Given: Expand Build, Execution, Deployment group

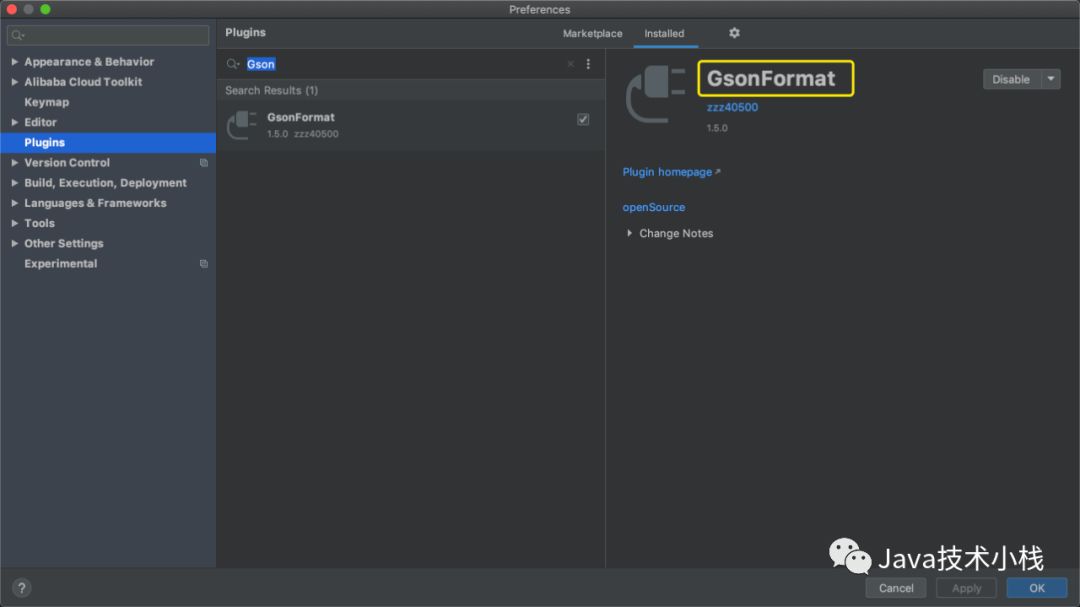Looking at the screenshot, I should (x=14, y=183).
